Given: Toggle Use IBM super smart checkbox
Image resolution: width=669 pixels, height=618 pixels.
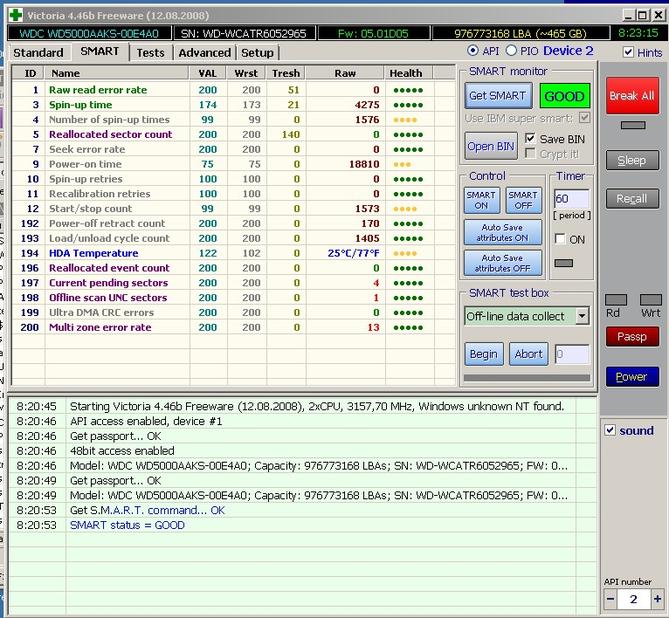Looking at the screenshot, I should point(585,117).
